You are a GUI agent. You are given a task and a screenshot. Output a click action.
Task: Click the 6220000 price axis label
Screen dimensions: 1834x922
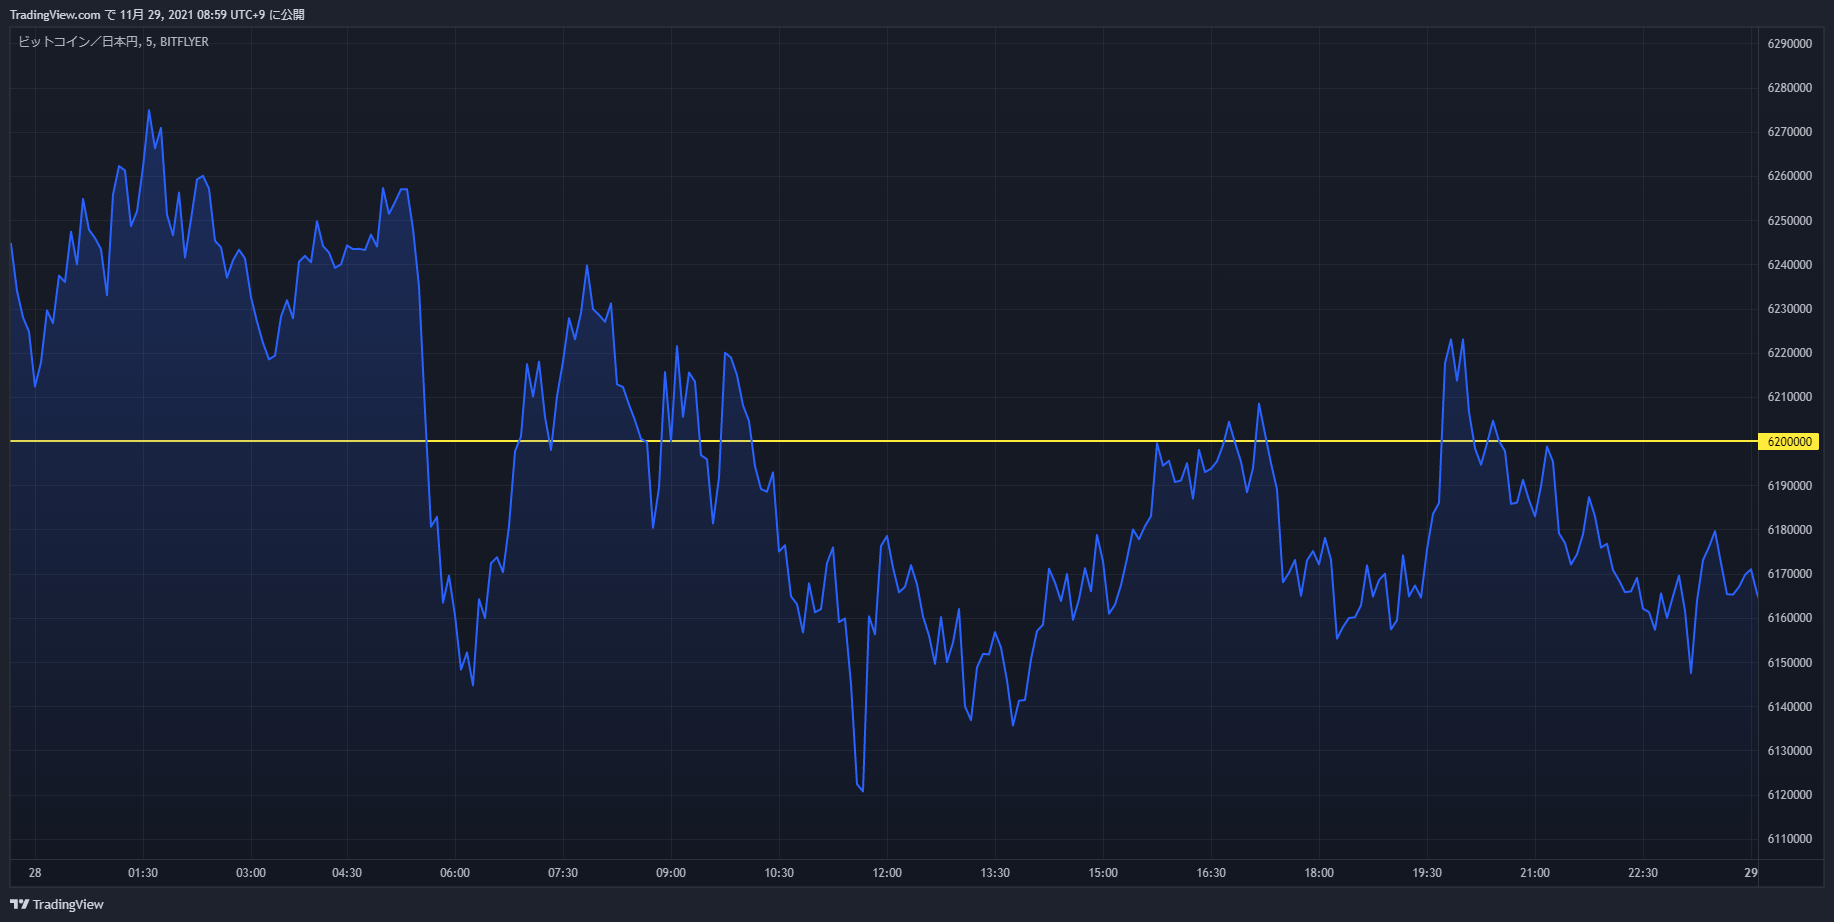[x=1789, y=353]
